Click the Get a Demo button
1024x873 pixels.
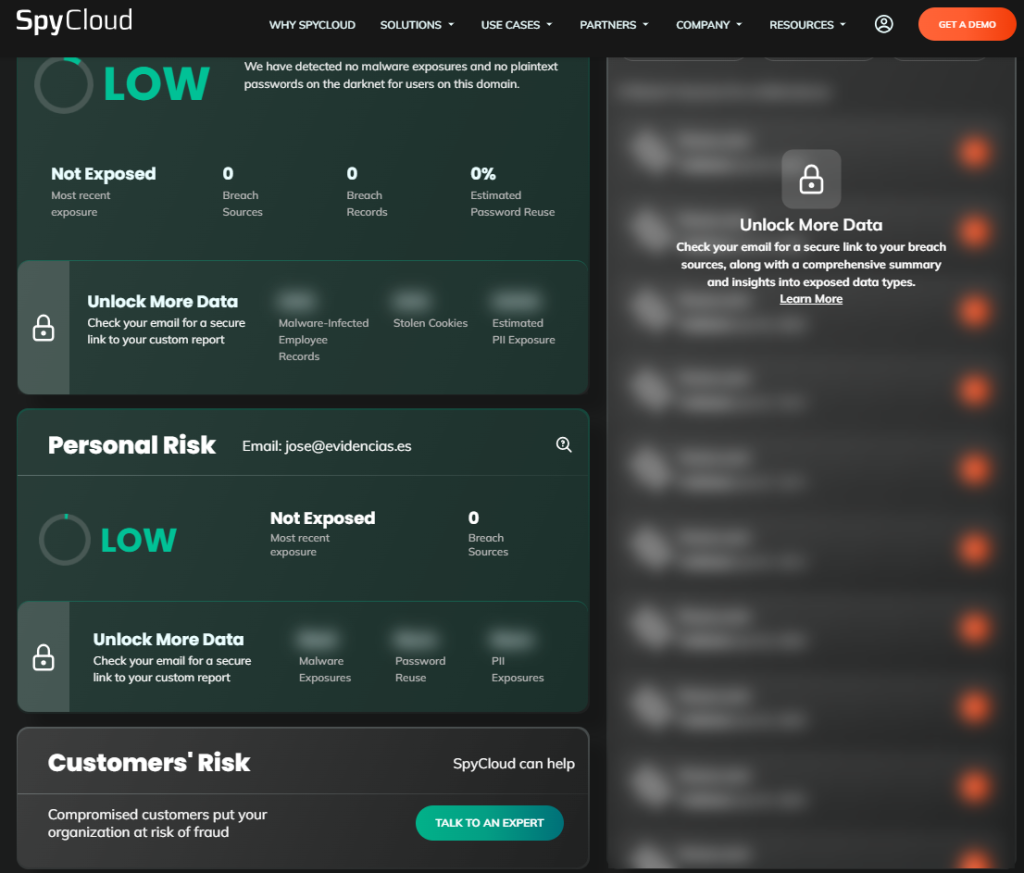[967, 24]
